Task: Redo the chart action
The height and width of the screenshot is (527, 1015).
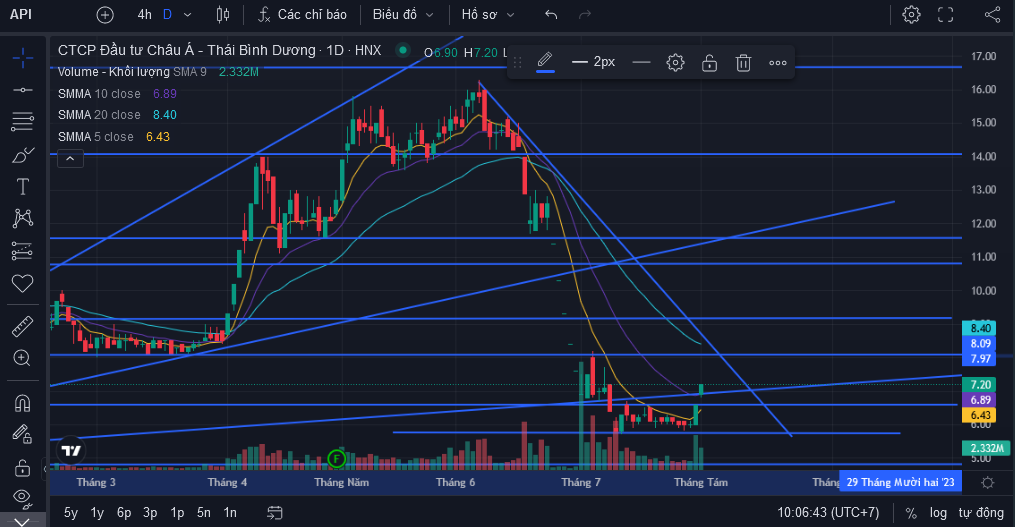Action: [585, 14]
